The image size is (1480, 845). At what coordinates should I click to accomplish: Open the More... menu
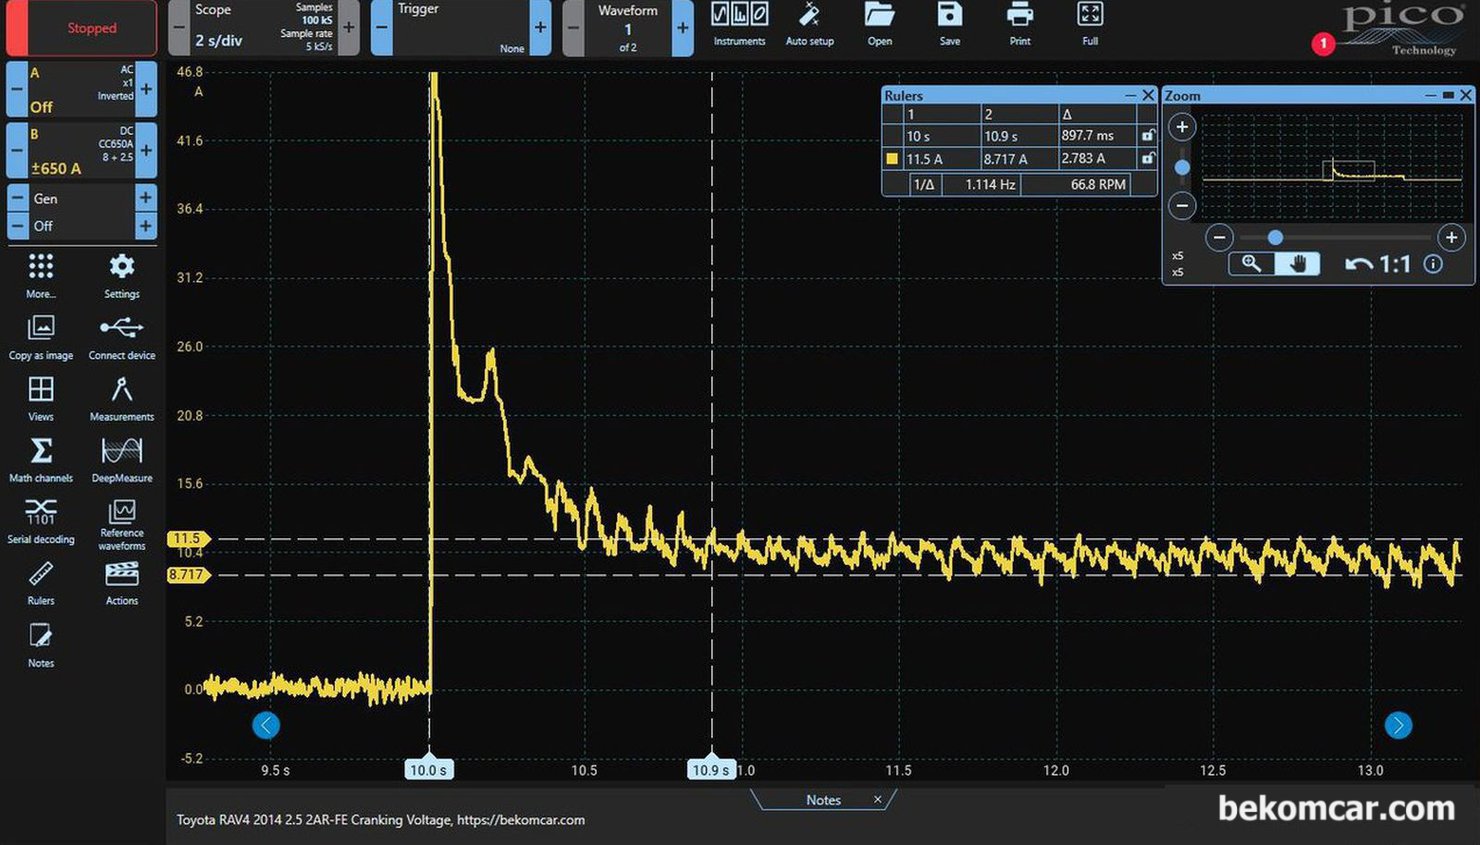coord(41,276)
